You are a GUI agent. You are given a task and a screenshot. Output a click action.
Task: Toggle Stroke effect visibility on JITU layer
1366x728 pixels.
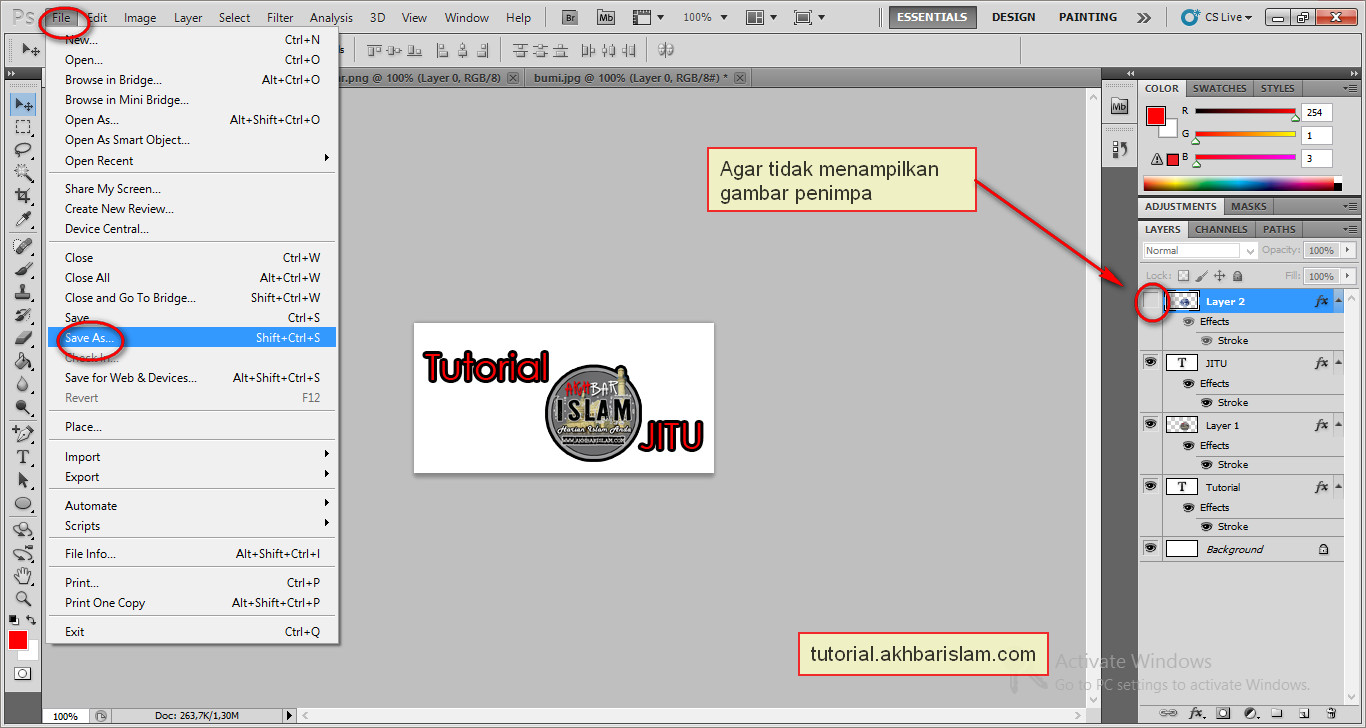1206,403
